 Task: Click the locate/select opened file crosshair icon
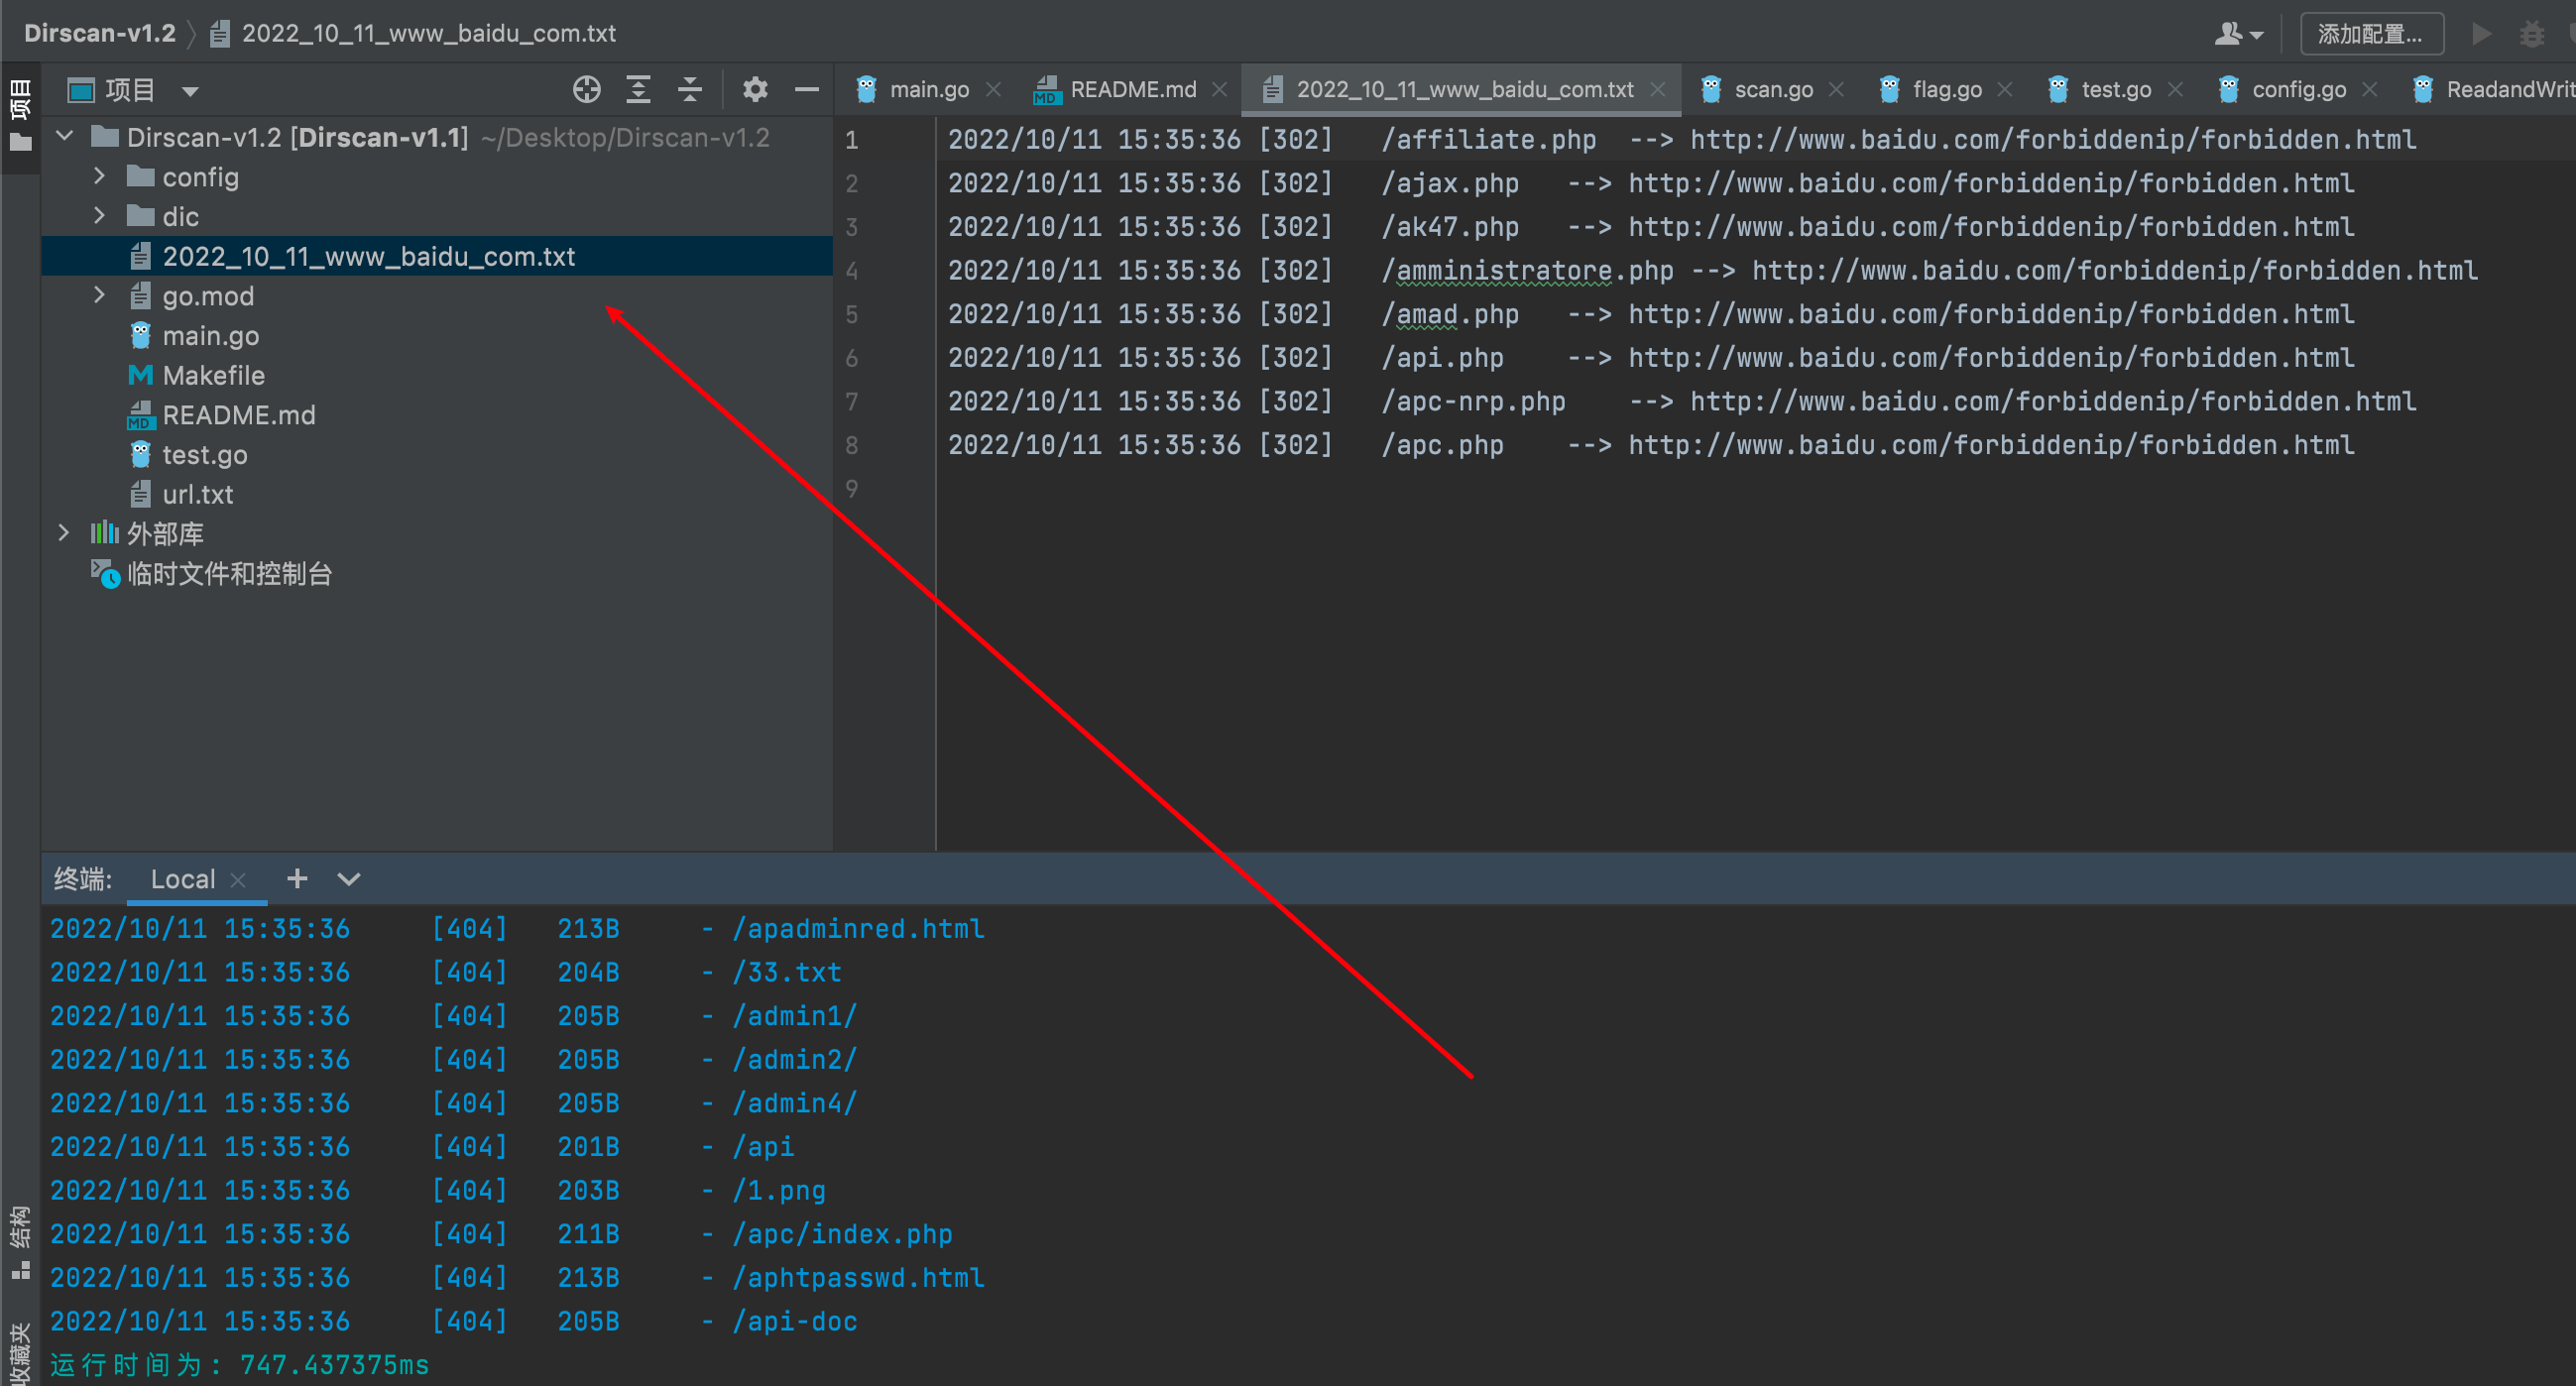point(586,90)
